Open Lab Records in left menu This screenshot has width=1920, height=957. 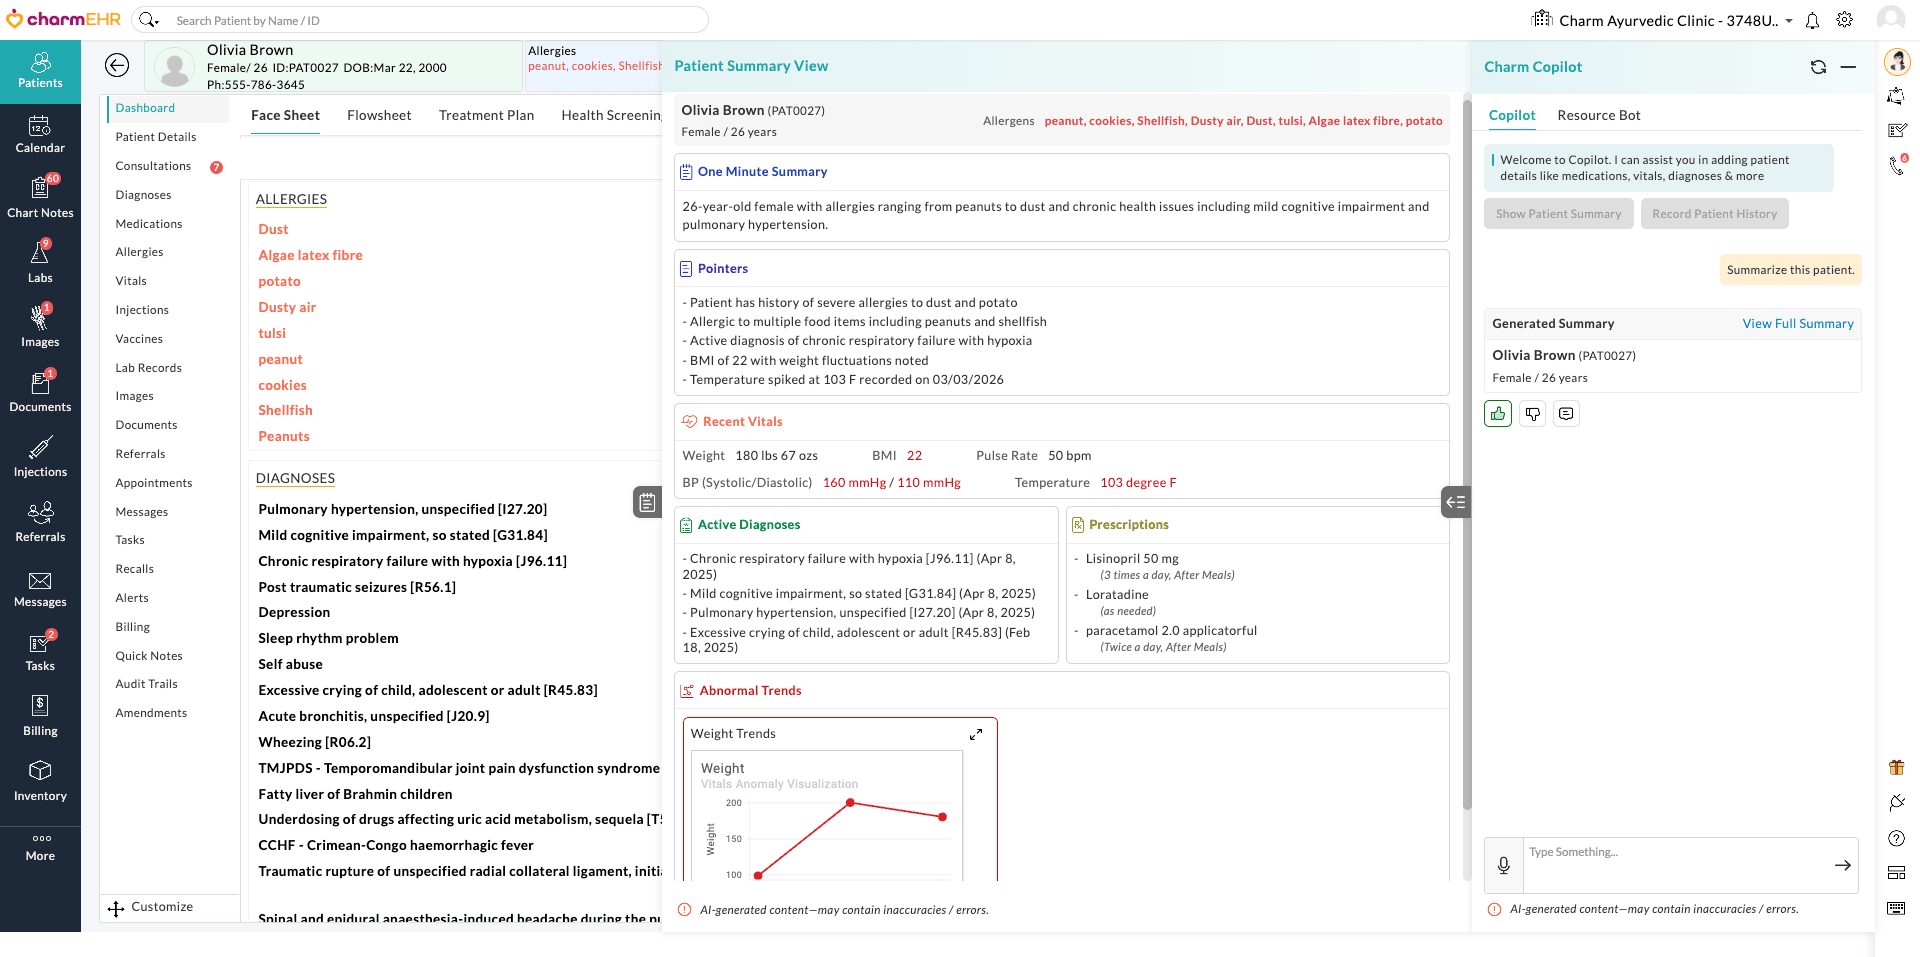148,368
